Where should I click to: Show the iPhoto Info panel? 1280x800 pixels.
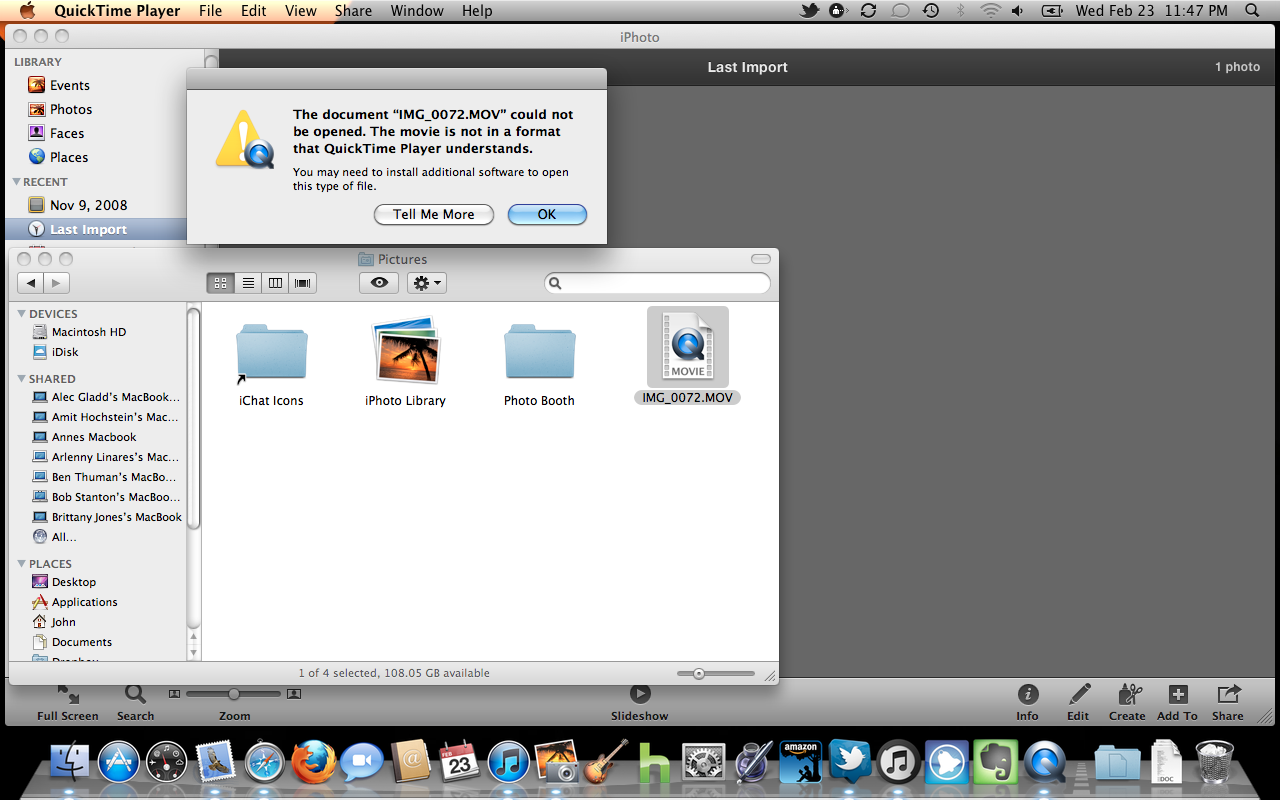pos(1027,702)
